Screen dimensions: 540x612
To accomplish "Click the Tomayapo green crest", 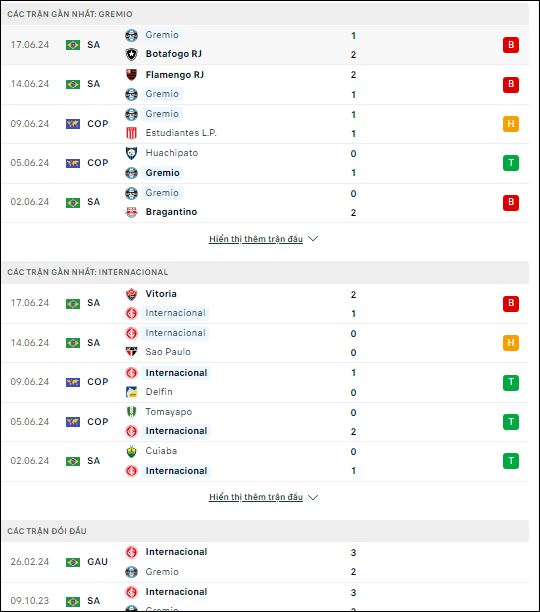I will (x=131, y=412).
